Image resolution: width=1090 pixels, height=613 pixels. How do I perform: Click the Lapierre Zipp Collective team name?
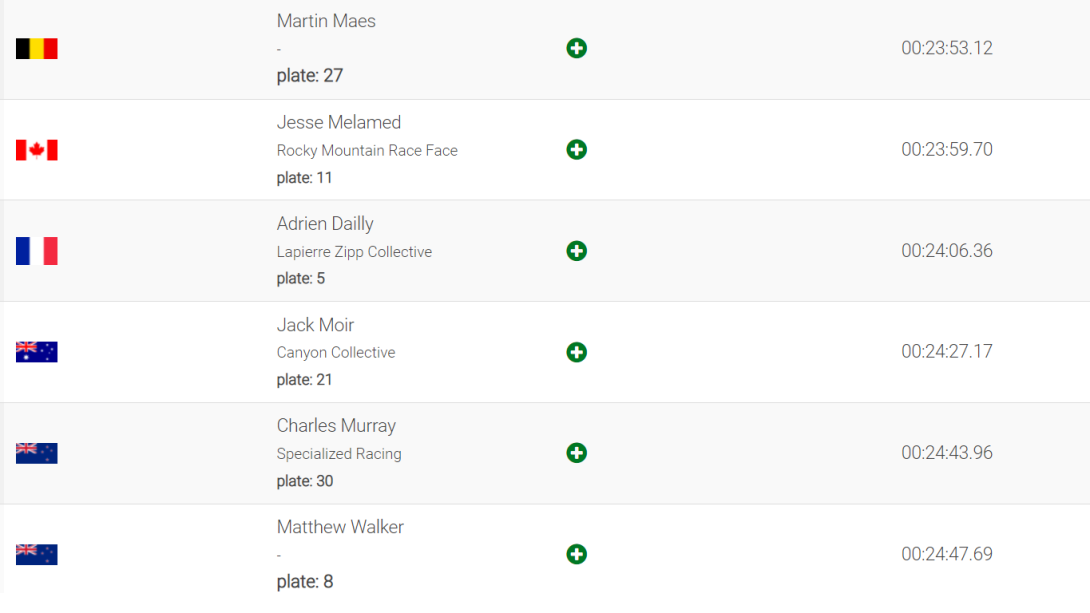pos(354,252)
